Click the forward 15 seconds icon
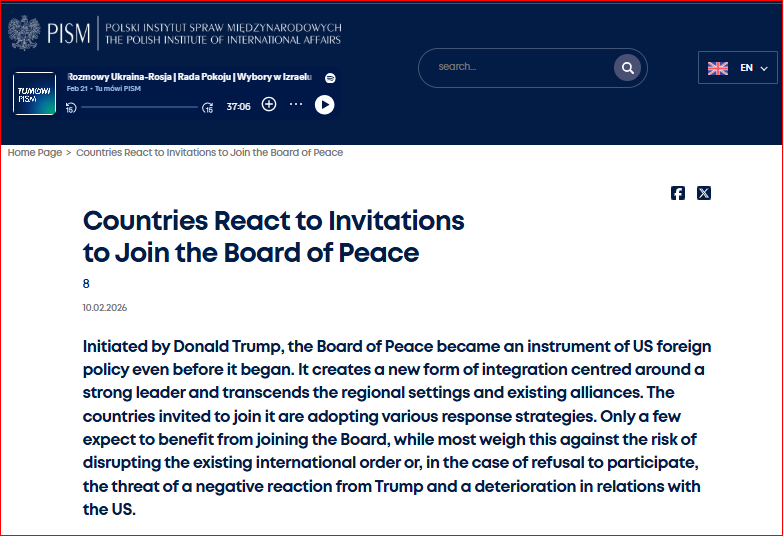The image size is (783, 536). (x=207, y=107)
